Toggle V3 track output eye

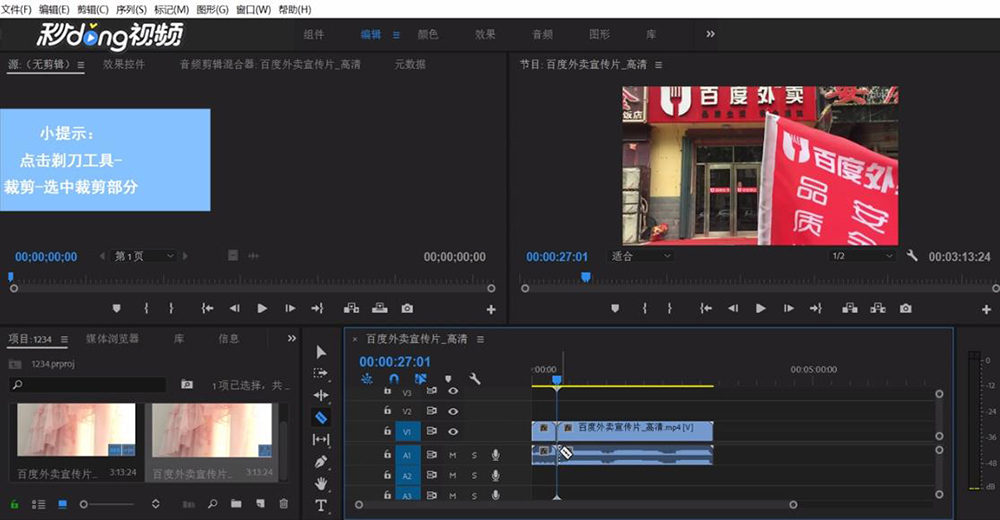coord(453,391)
